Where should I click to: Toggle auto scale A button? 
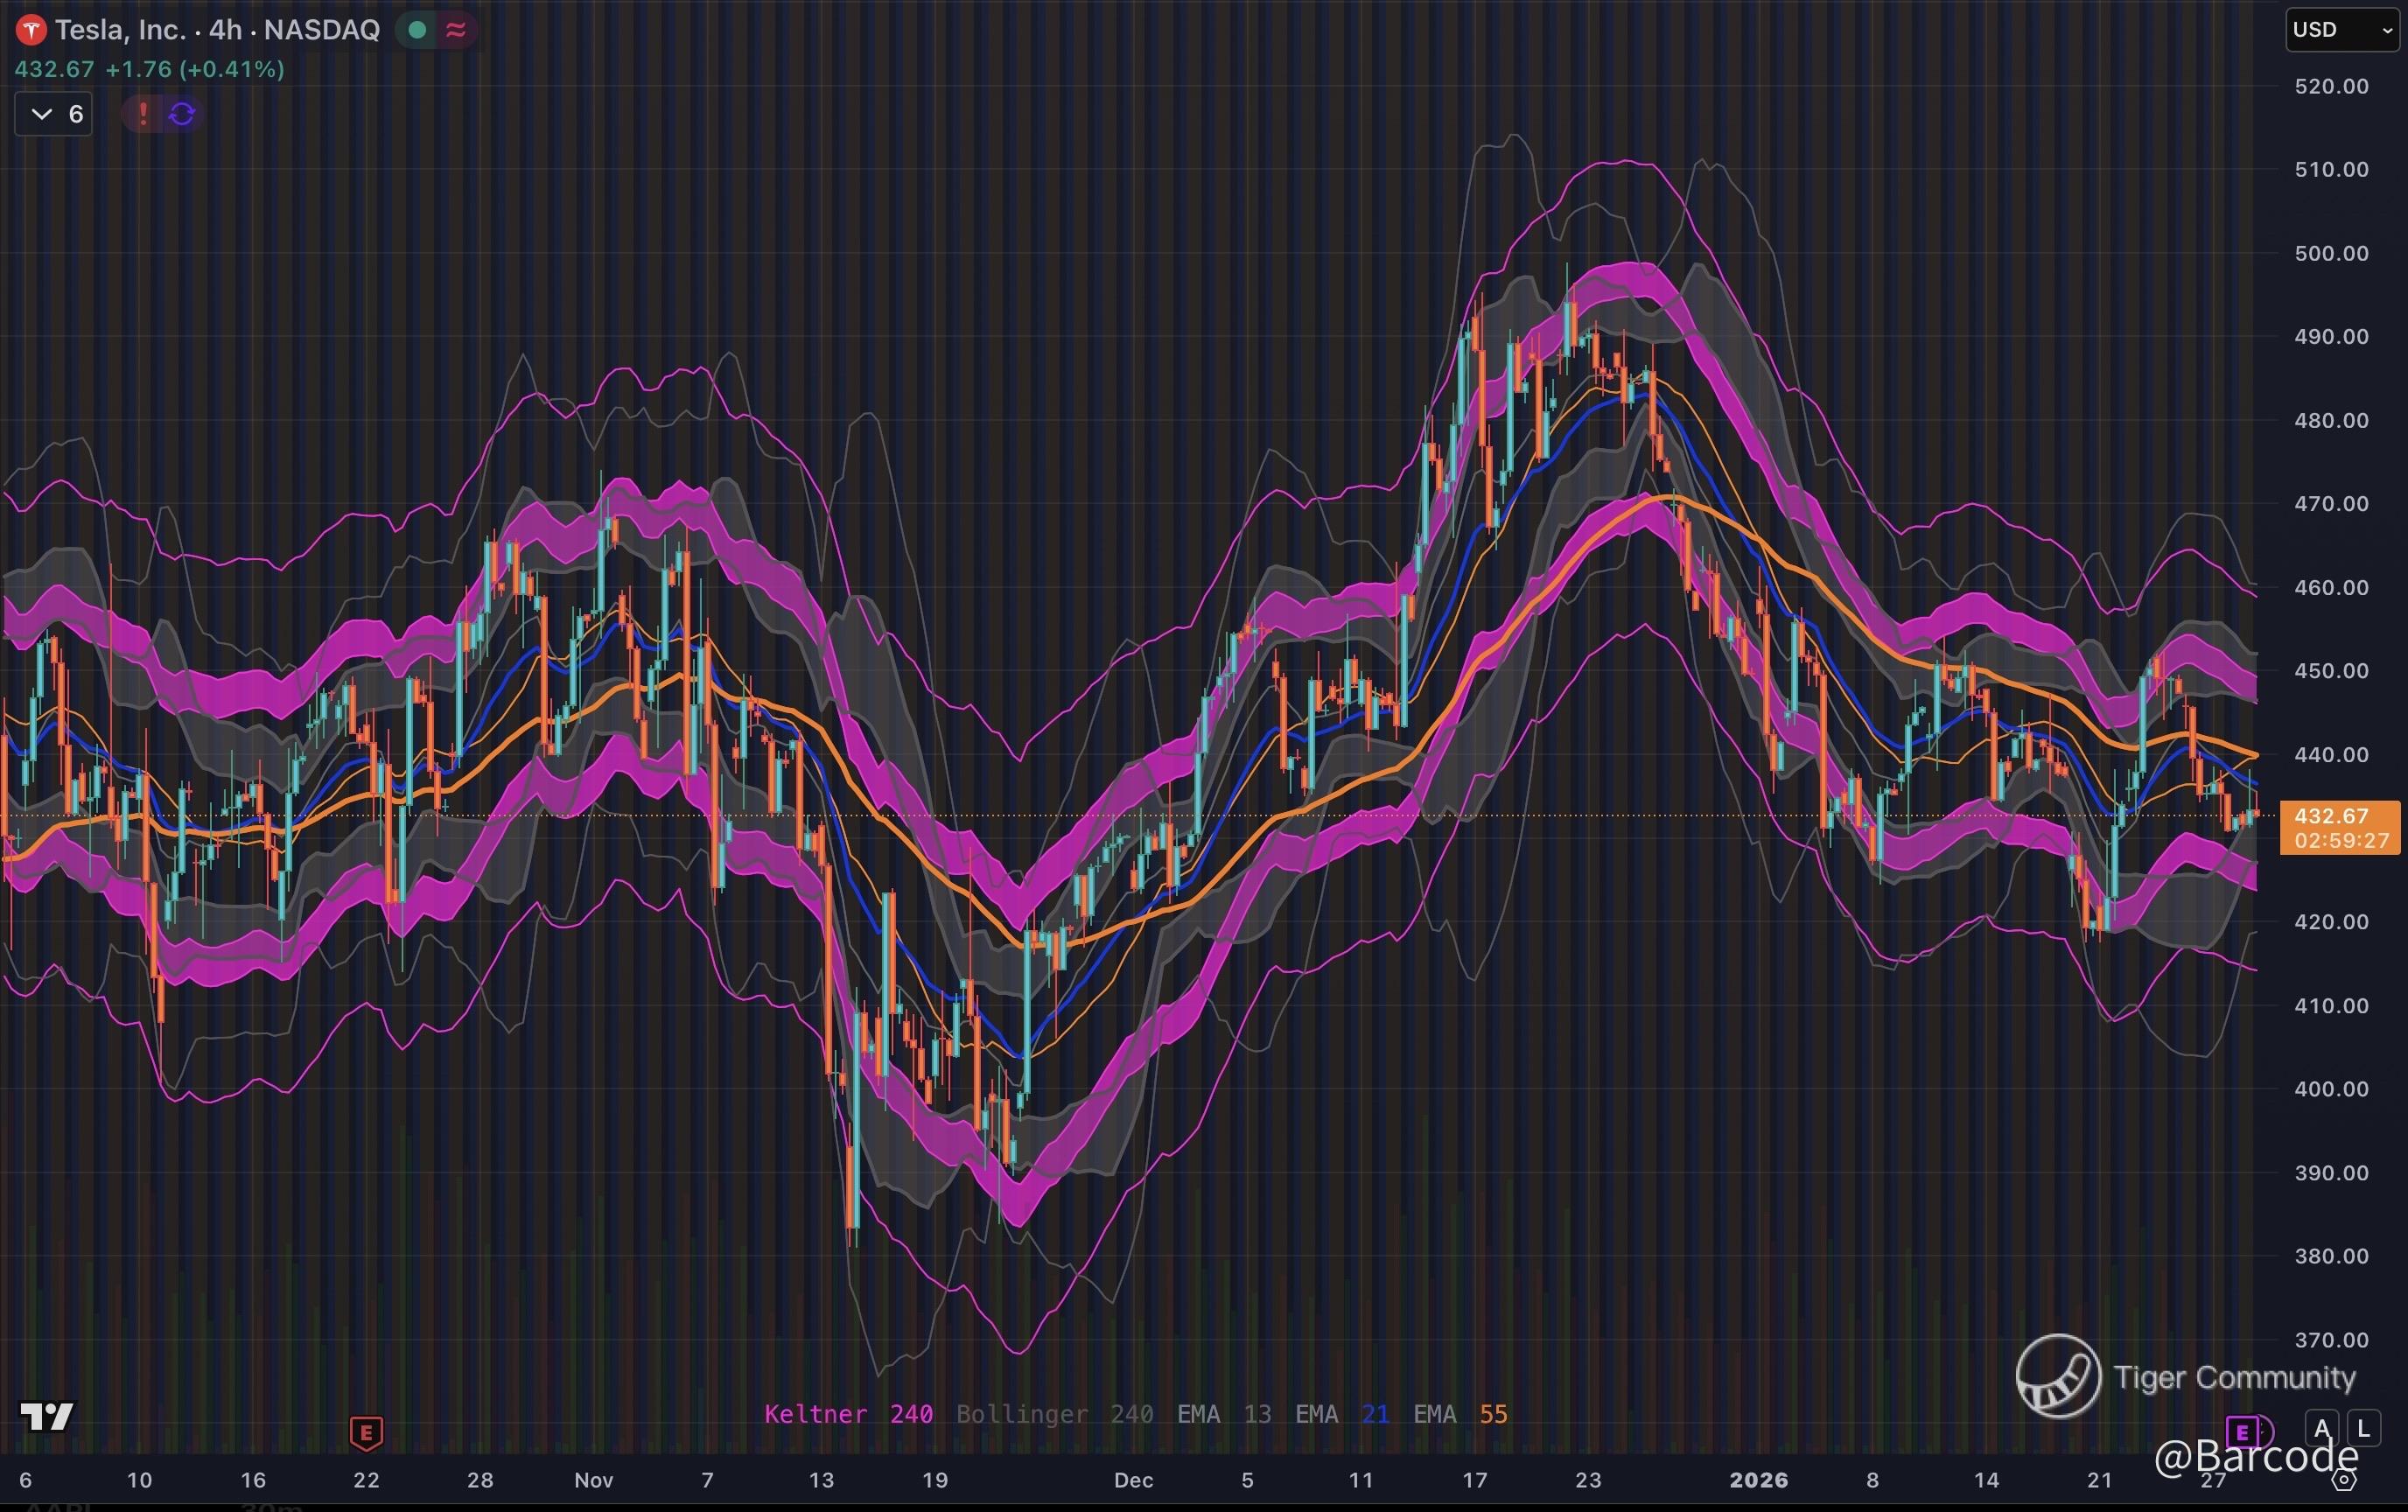[2321, 1428]
